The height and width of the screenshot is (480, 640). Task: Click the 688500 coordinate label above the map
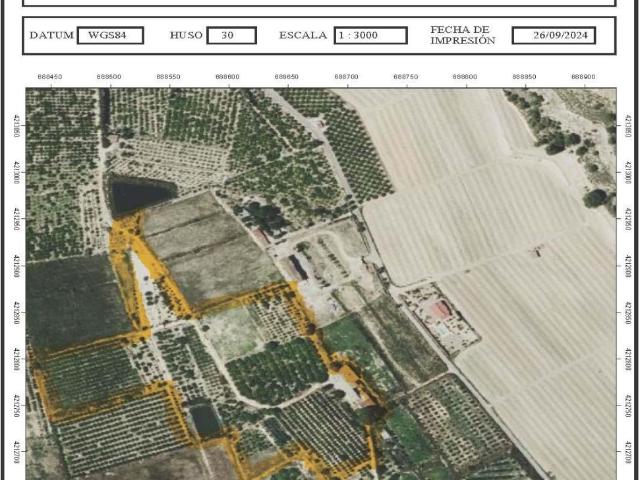point(109,76)
